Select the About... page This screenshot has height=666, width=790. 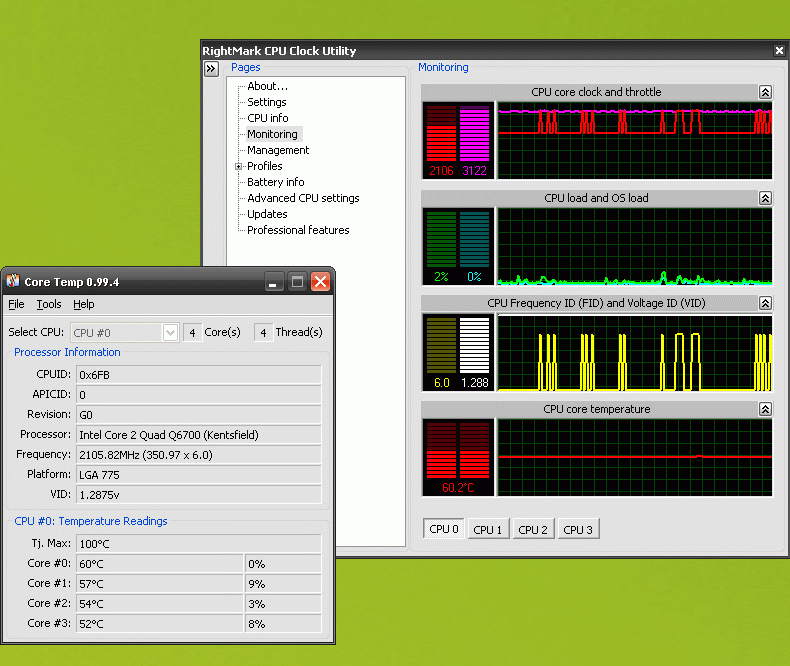[268, 86]
